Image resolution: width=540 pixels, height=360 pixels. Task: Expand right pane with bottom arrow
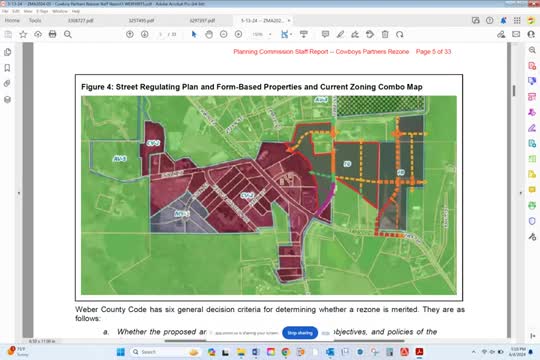tap(533, 336)
